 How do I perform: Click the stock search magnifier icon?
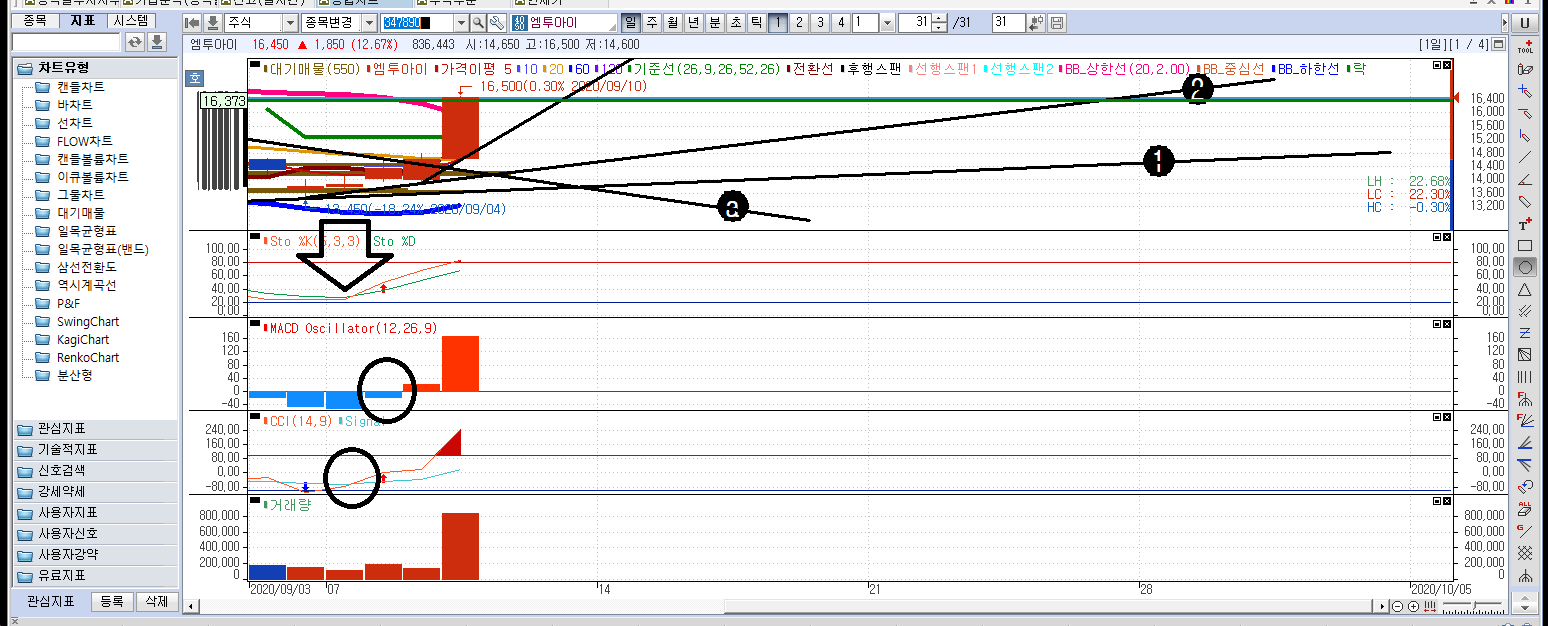pos(478,22)
